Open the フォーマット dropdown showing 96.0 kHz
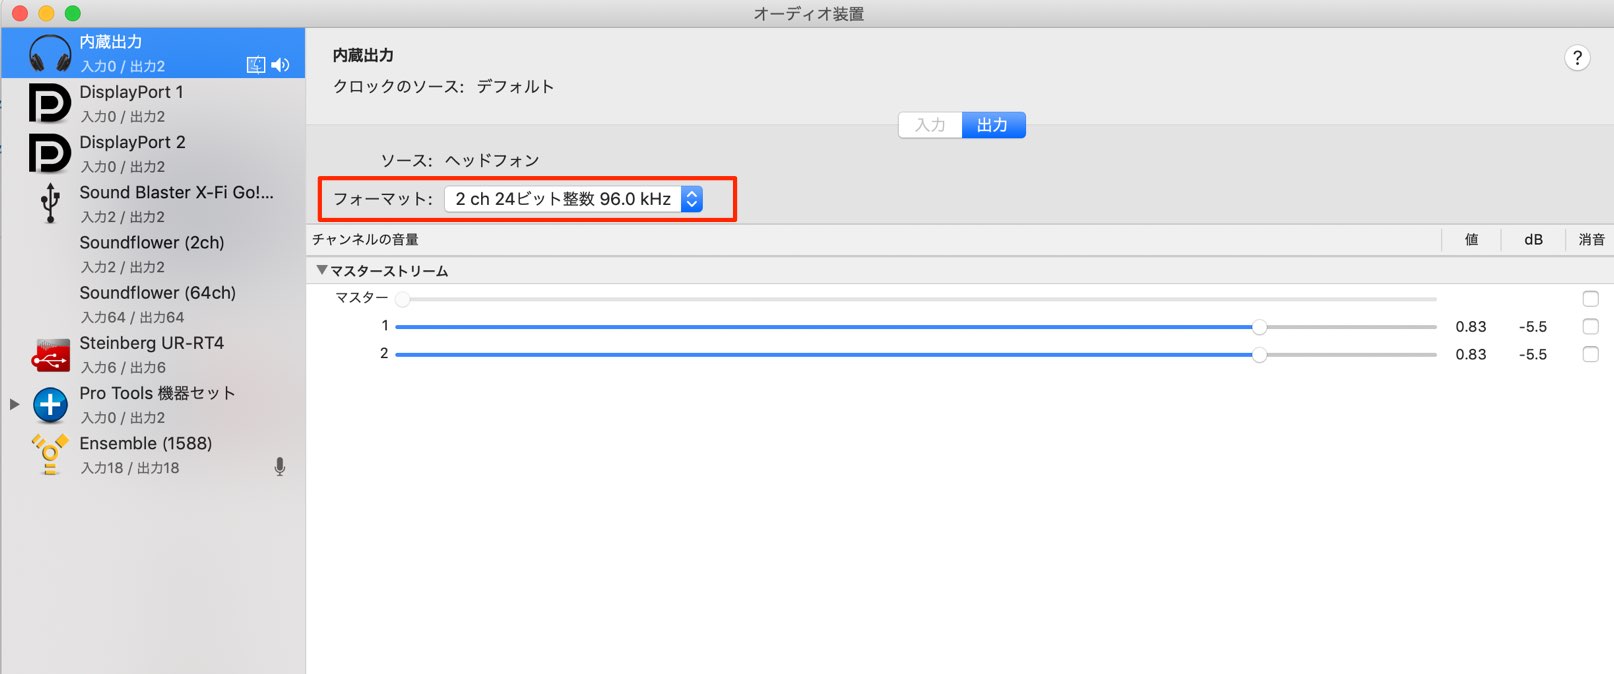This screenshot has width=1614, height=674. pyautogui.click(x=574, y=199)
